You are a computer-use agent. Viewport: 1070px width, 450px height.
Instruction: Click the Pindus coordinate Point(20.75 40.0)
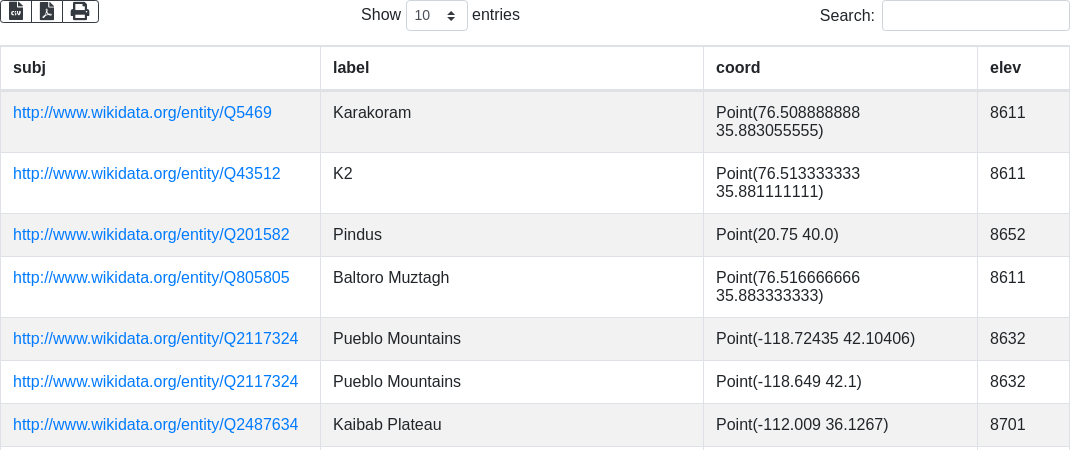click(777, 234)
